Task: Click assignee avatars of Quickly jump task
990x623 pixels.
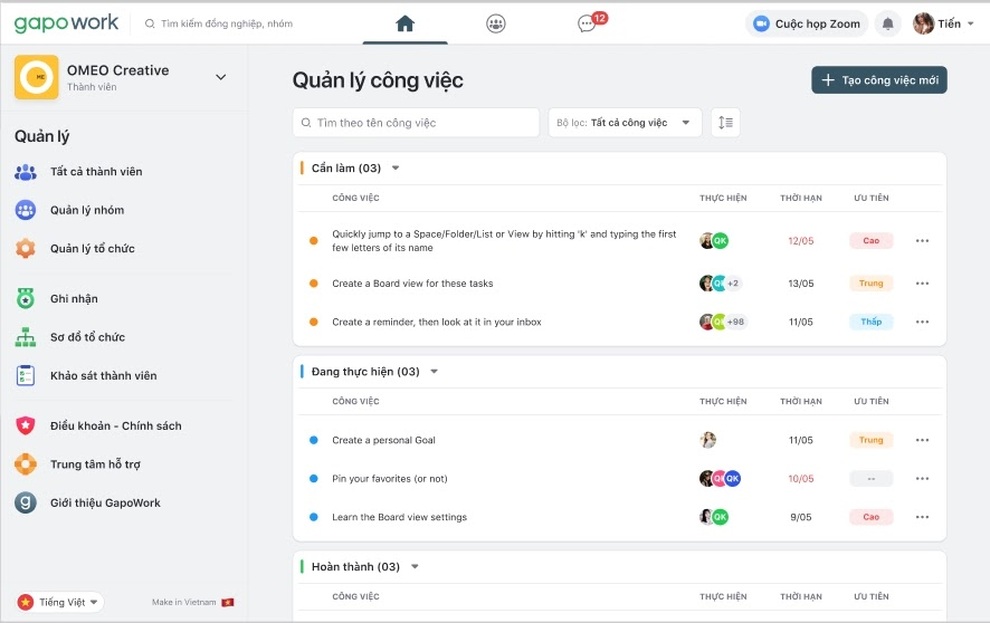Action: [x=714, y=240]
